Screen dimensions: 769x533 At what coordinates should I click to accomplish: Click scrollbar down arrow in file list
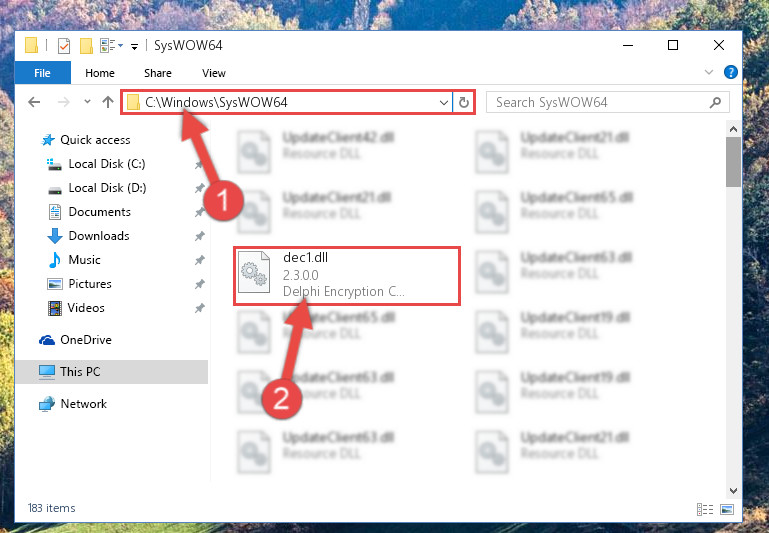[733, 491]
